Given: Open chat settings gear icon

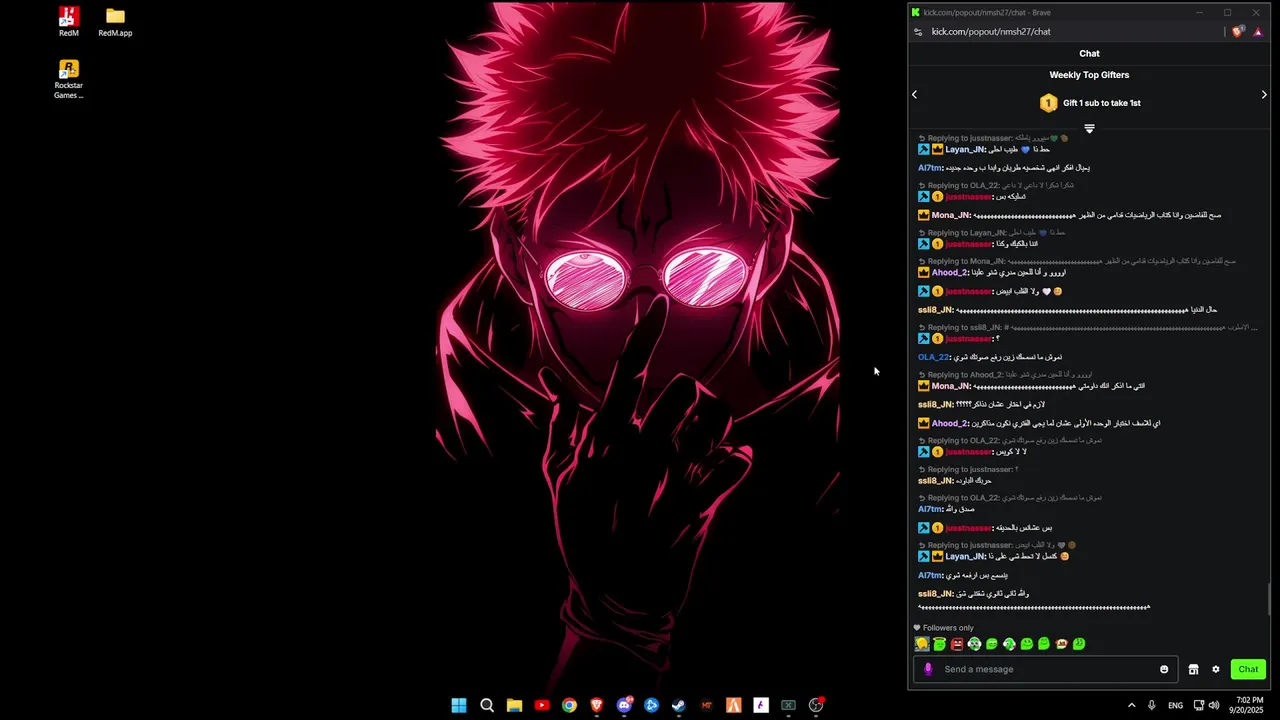Looking at the screenshot, I should 1216,669.
